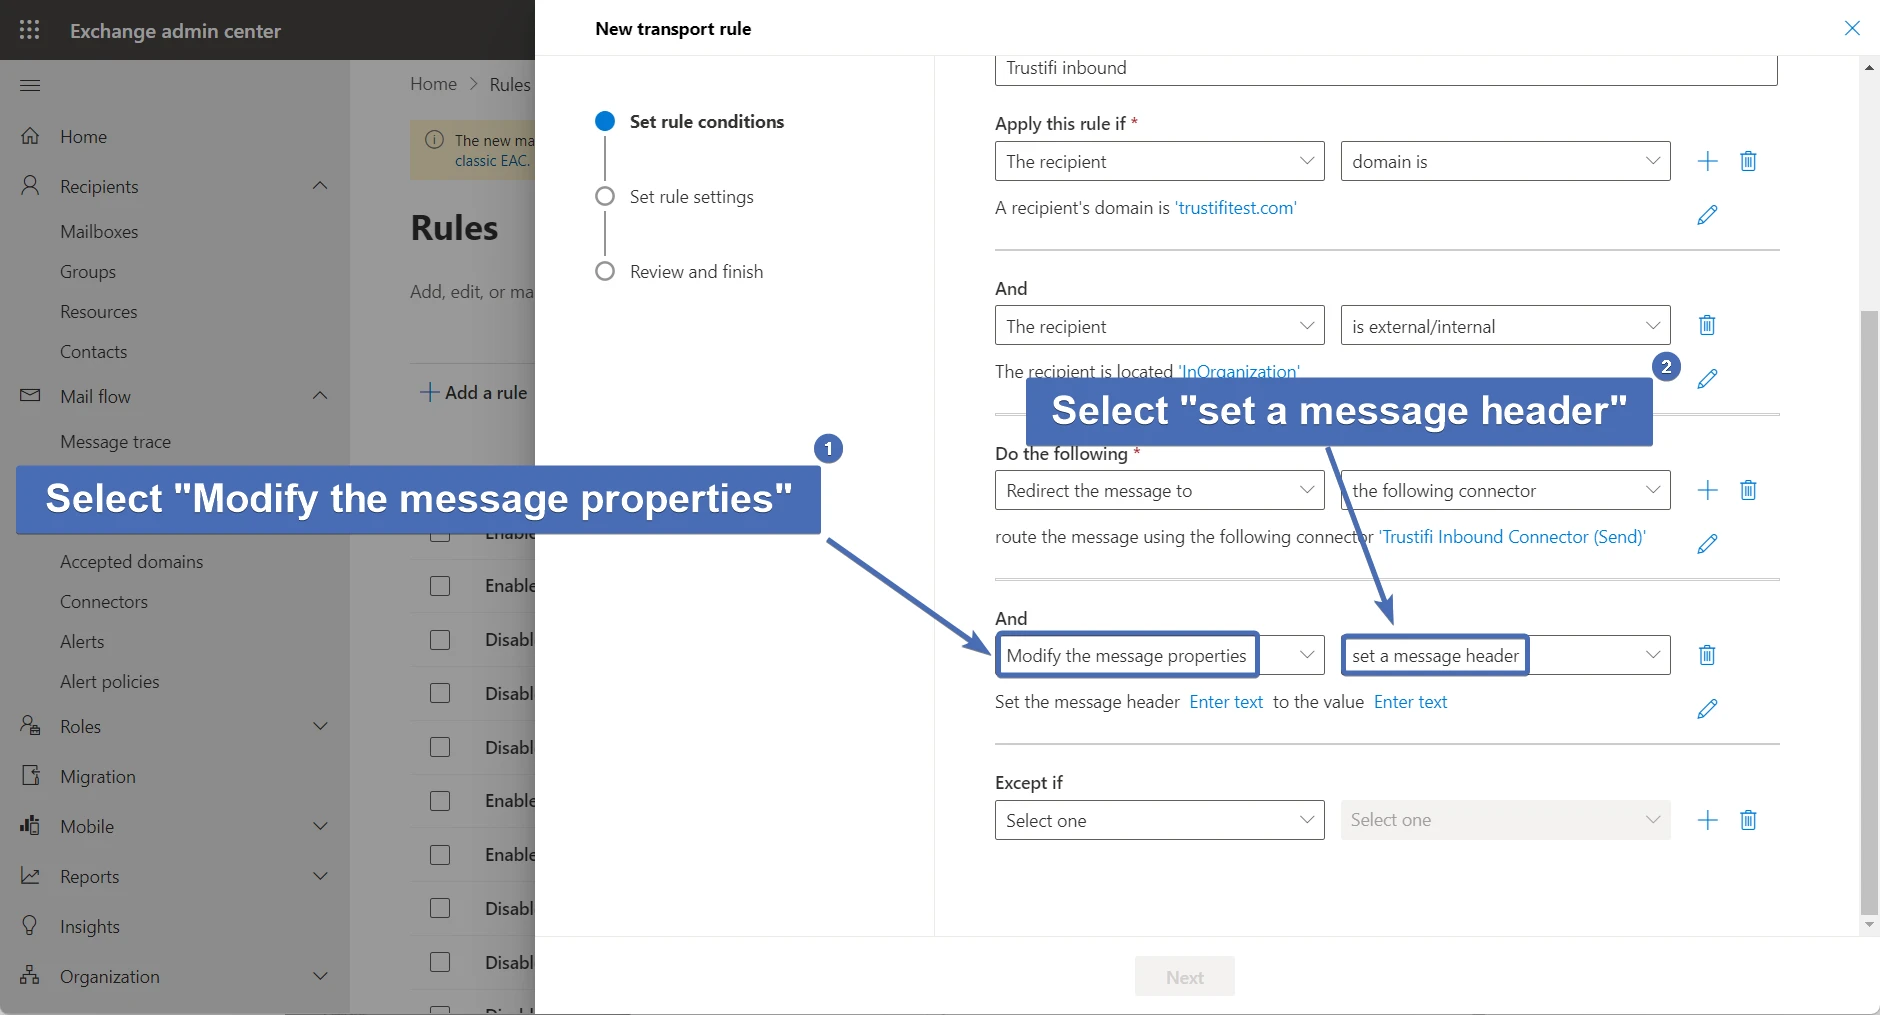Add another condition with plus icon beside 'domain is'

(1708, 161)
